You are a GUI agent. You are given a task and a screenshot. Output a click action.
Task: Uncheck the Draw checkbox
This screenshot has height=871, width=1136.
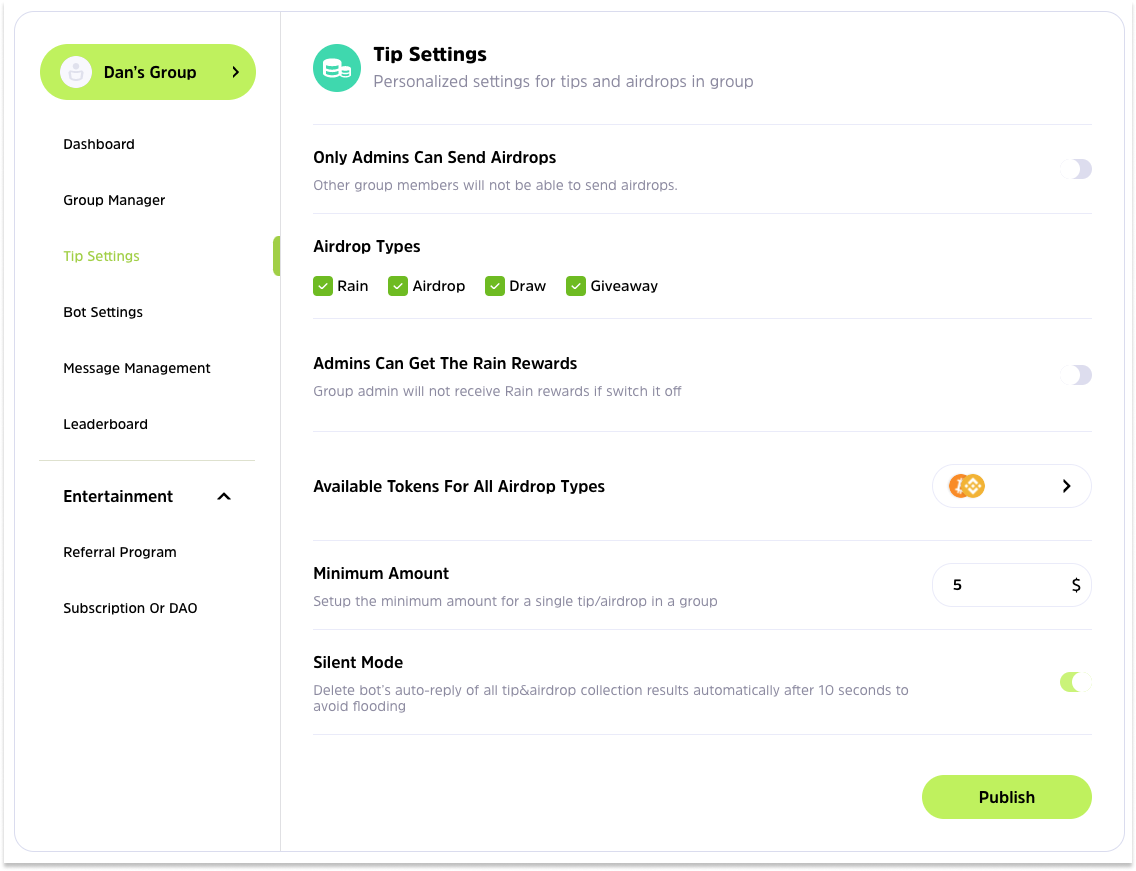(494, 286)
